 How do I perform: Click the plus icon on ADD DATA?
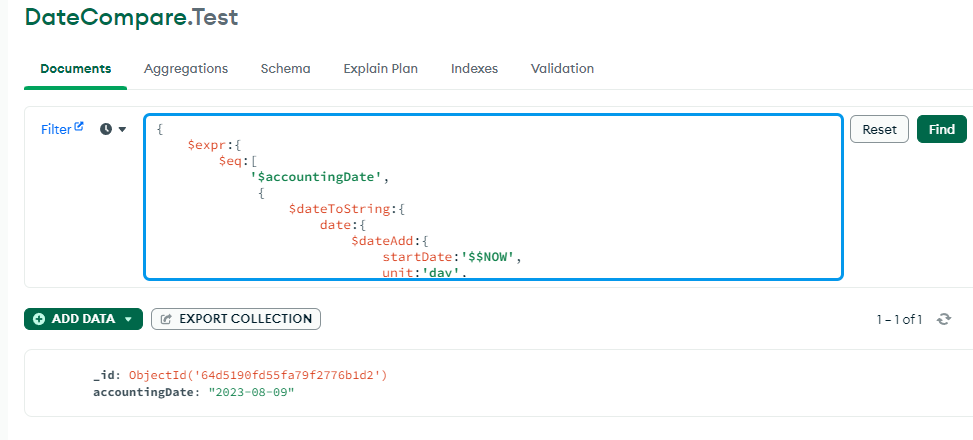click(x=39, y=319)
